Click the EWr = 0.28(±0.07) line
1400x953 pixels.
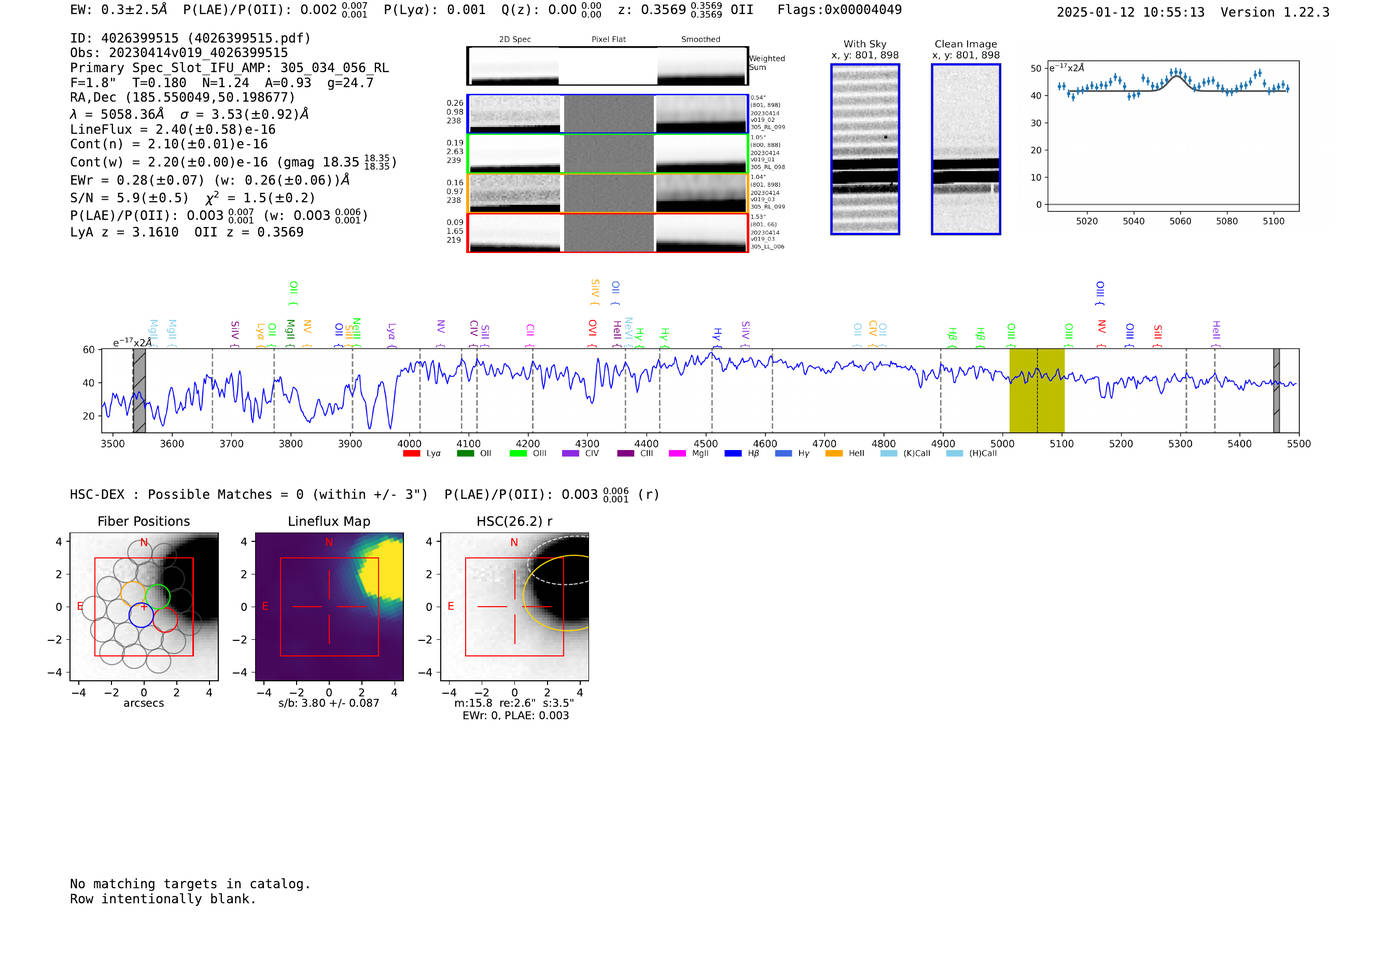coord(210,180)
